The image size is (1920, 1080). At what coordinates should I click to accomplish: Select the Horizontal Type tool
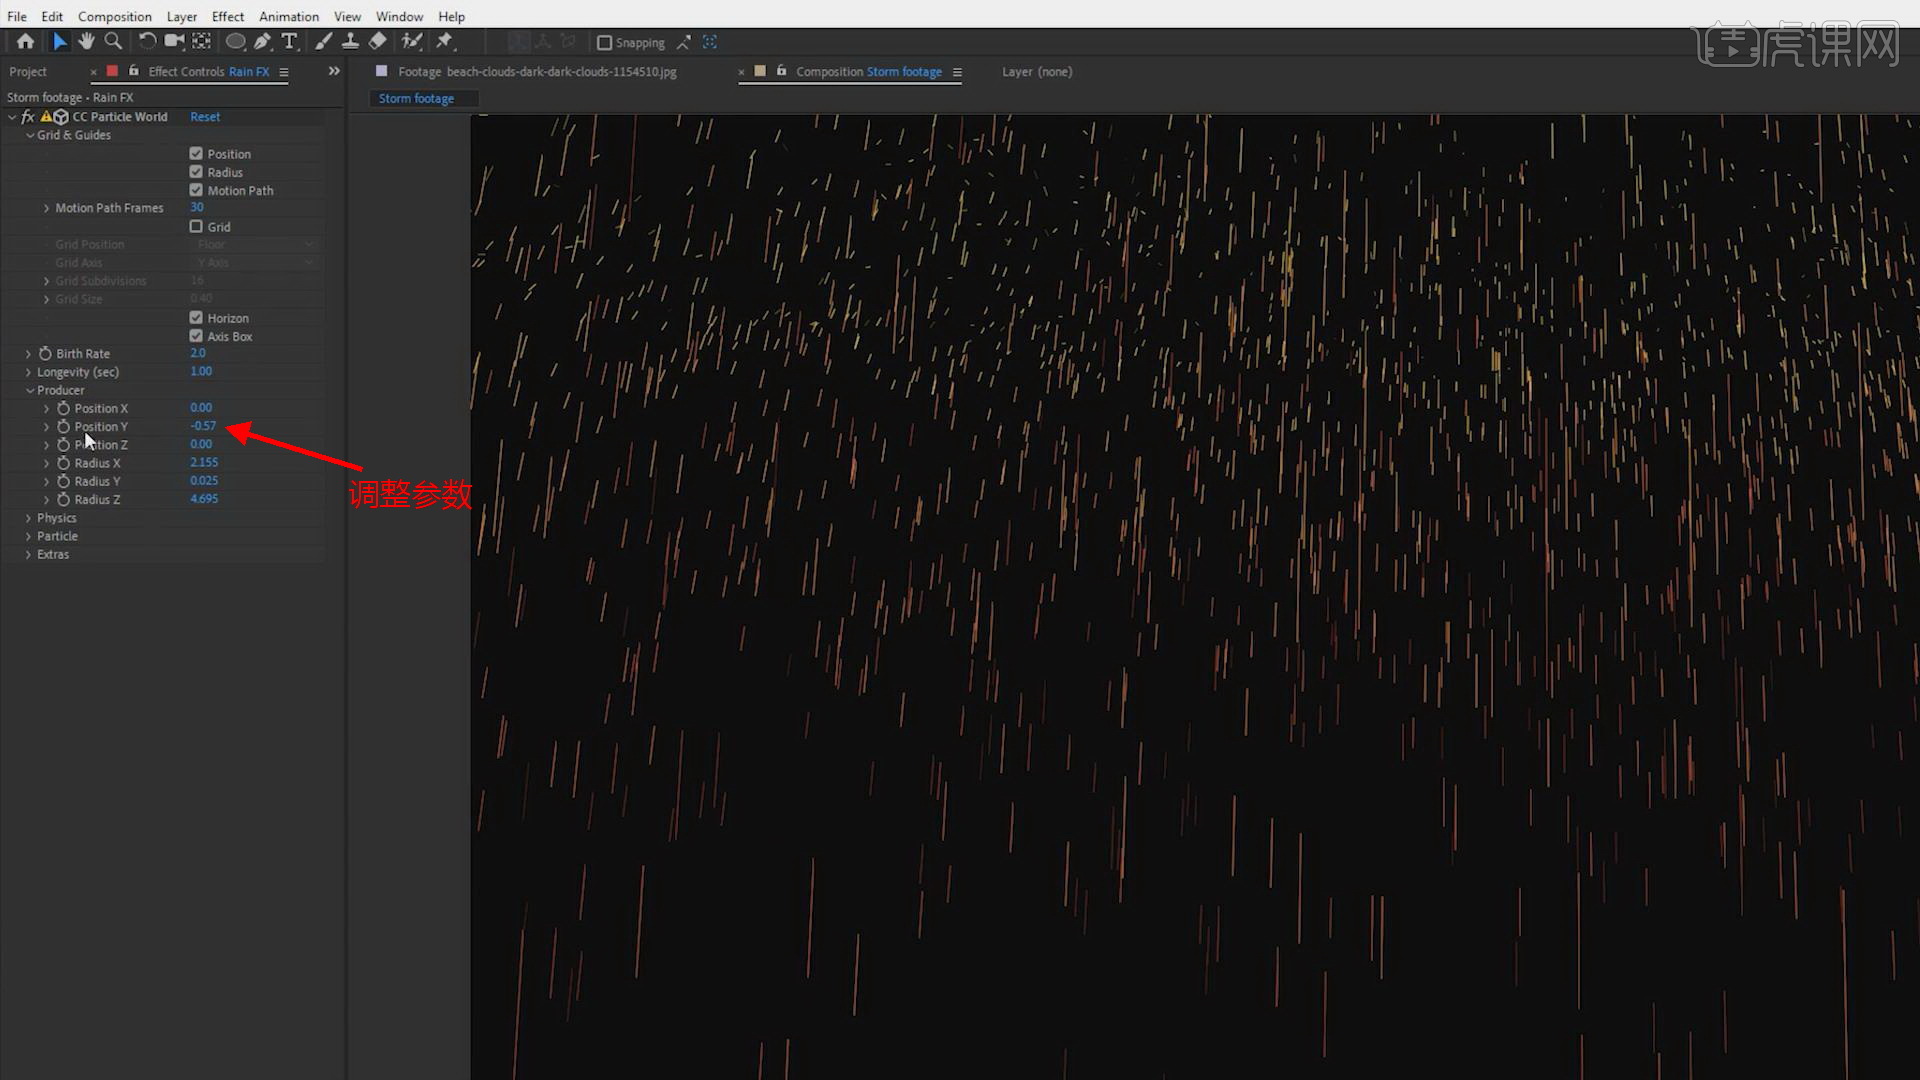pos(290,41)
